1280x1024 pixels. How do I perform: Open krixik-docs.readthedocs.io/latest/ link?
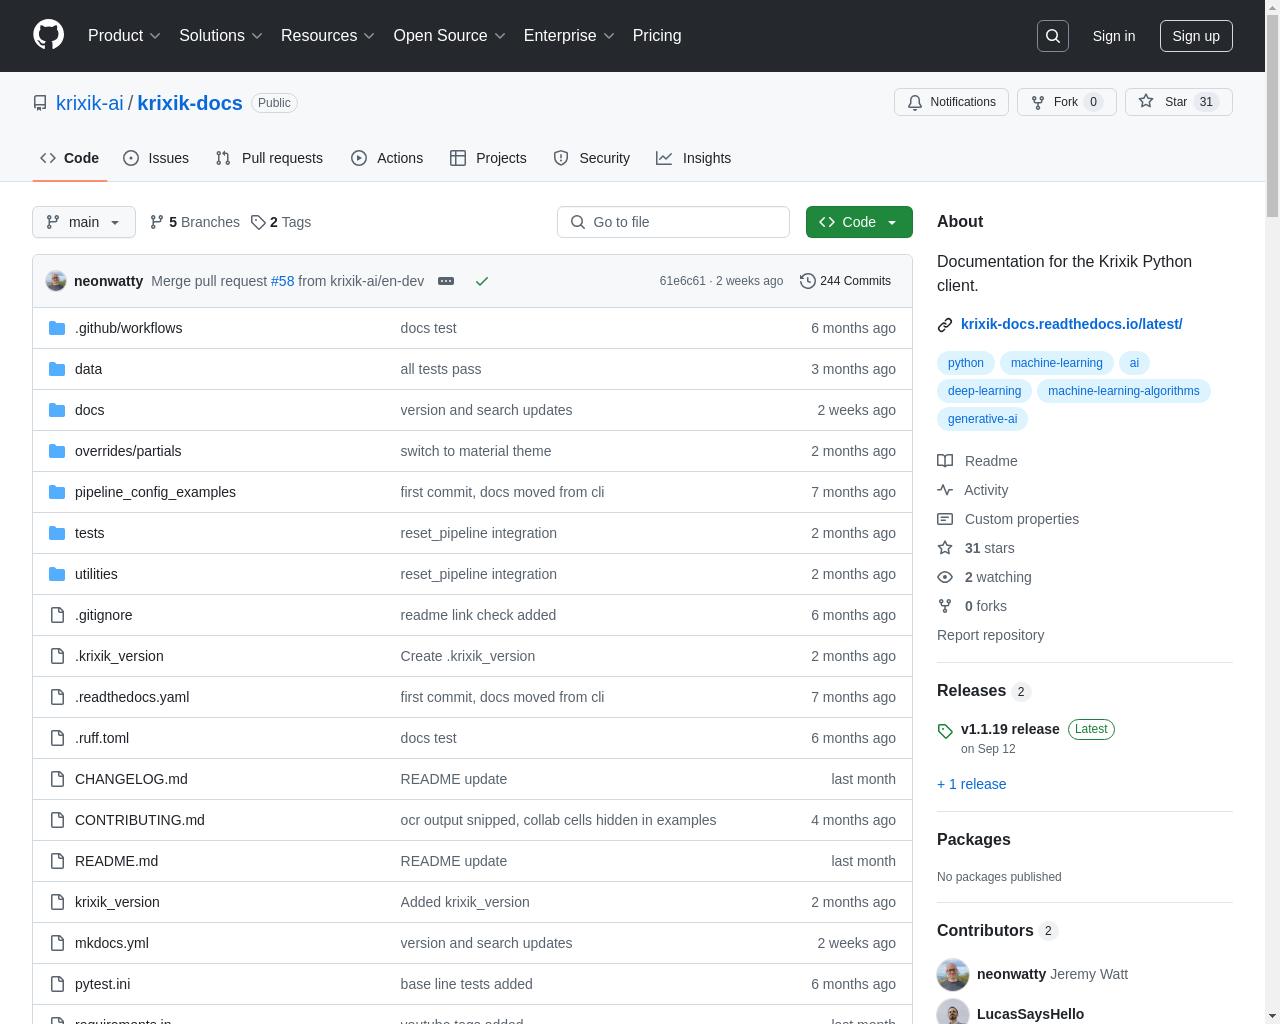(1071, 324)
